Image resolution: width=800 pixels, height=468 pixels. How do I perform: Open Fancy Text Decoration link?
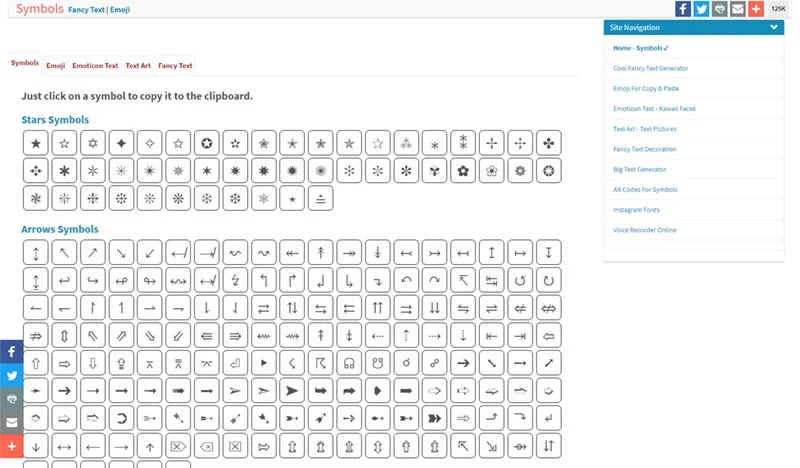click(x=644, y=149)
